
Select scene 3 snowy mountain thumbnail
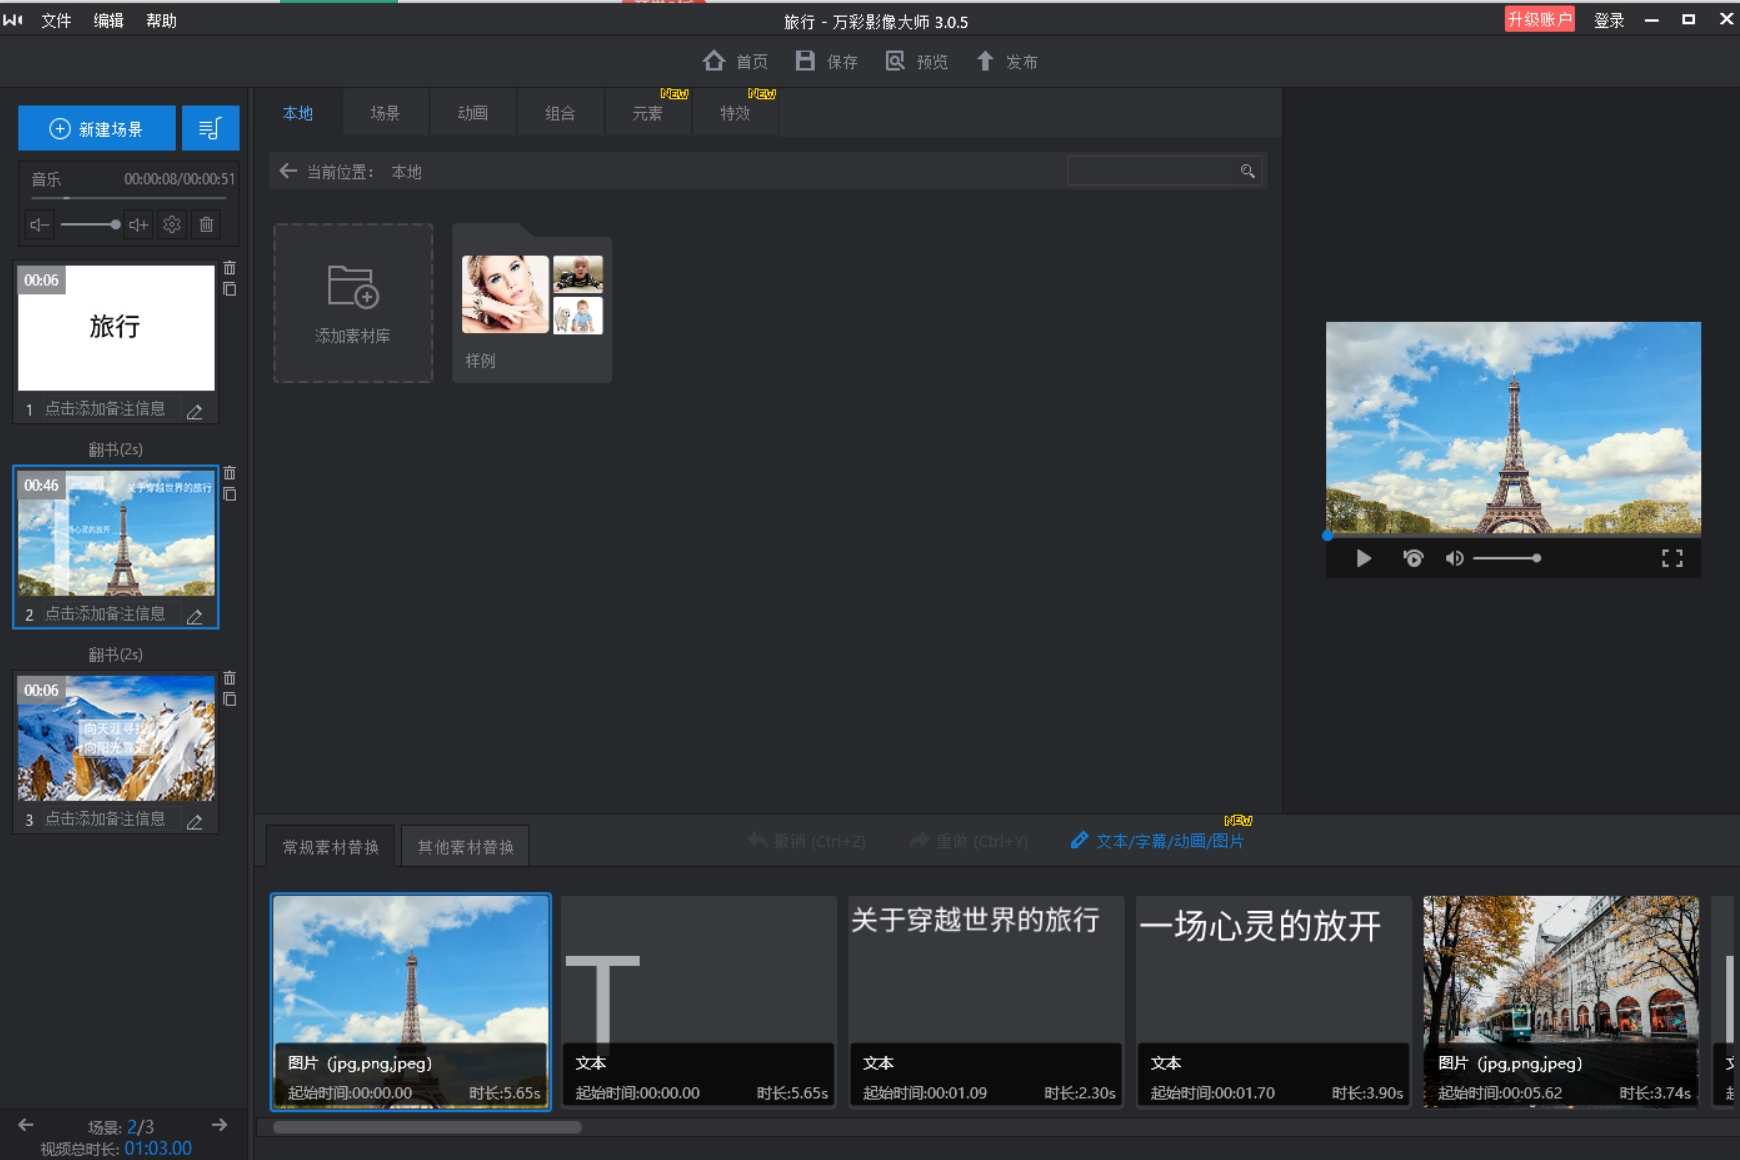116,738
